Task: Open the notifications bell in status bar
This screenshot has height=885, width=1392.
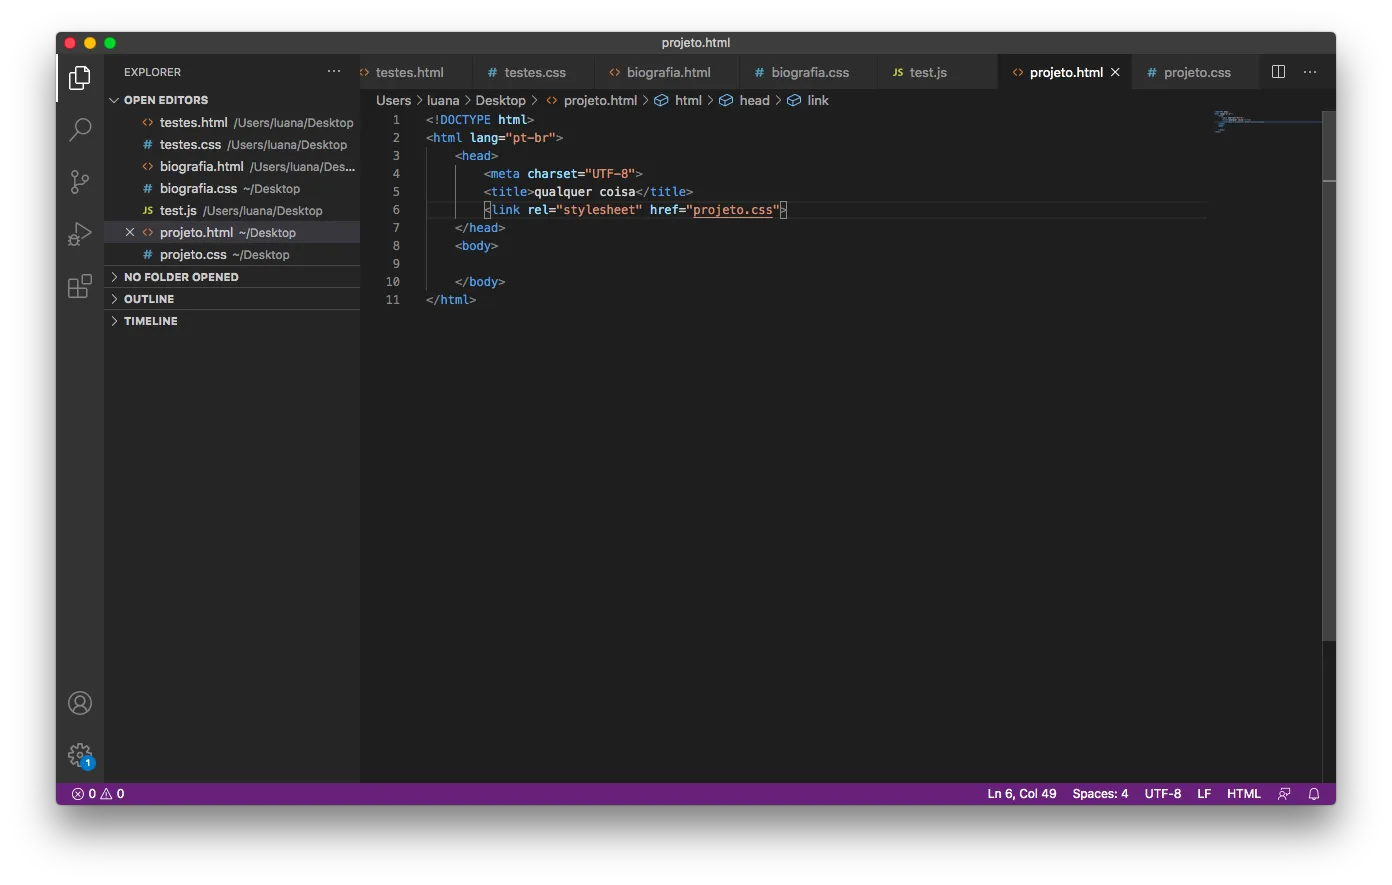Action: coord(1314,794)
